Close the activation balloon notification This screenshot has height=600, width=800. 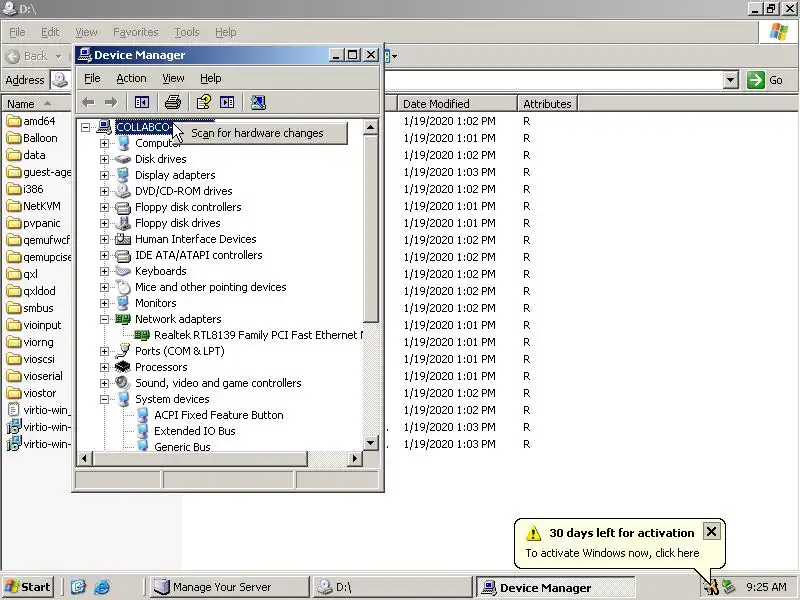pyautogui.click(x=711, y=532)
